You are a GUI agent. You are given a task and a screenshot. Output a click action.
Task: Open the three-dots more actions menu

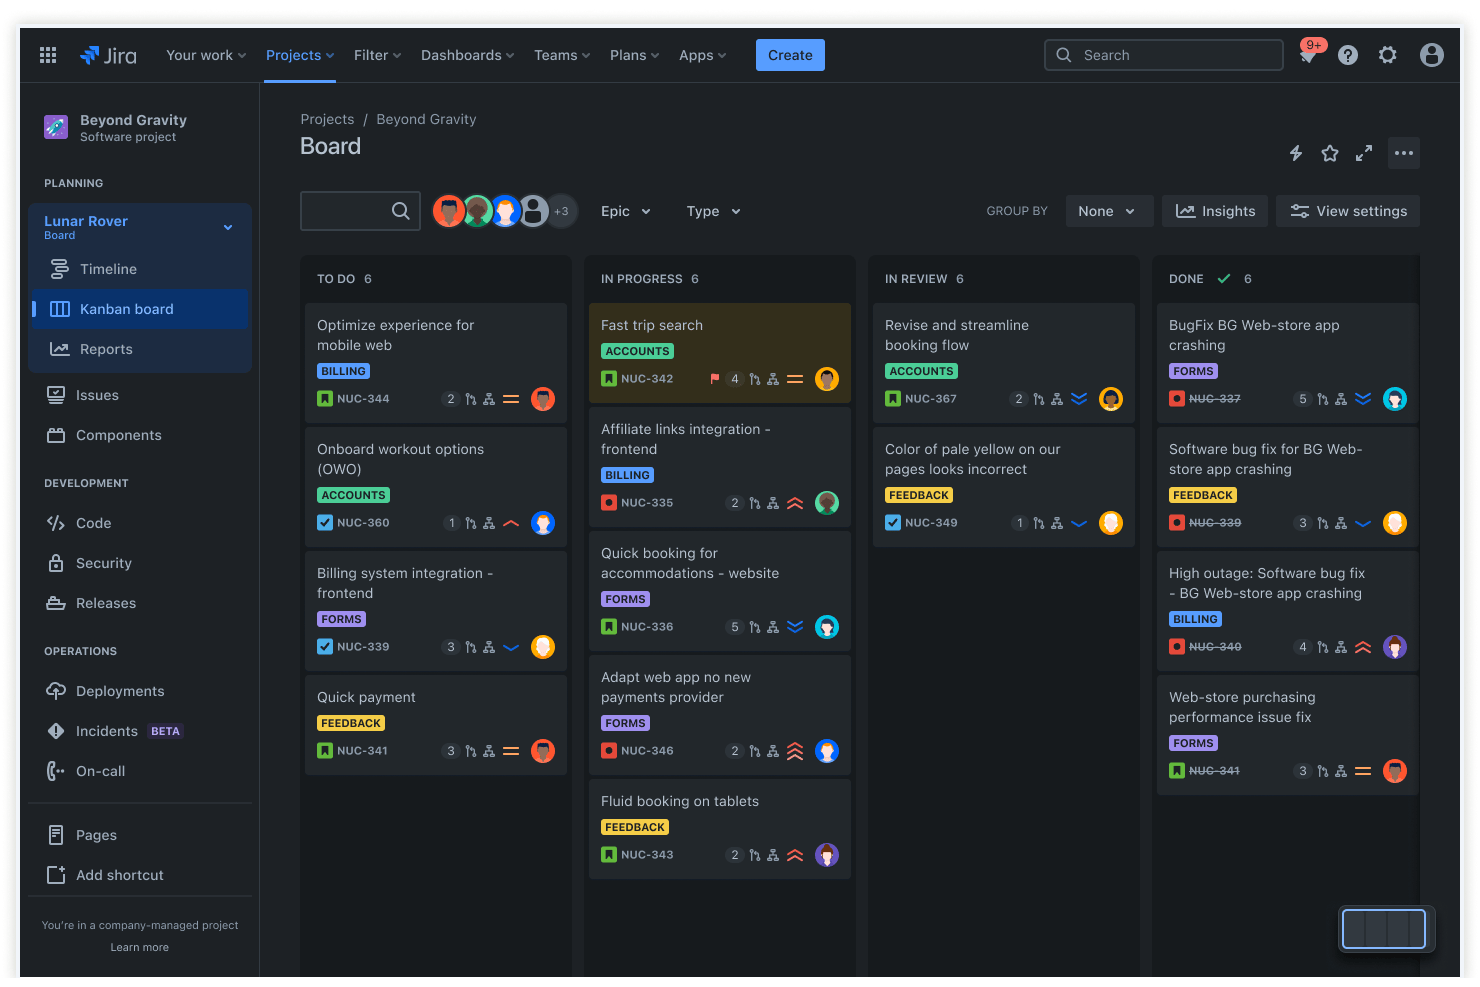tap(1404, 153)
